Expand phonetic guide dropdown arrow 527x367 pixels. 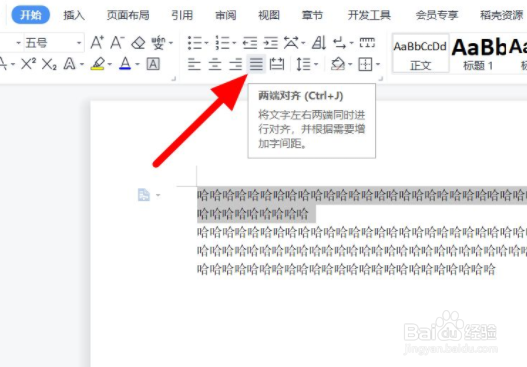click(x=171, y=43)
